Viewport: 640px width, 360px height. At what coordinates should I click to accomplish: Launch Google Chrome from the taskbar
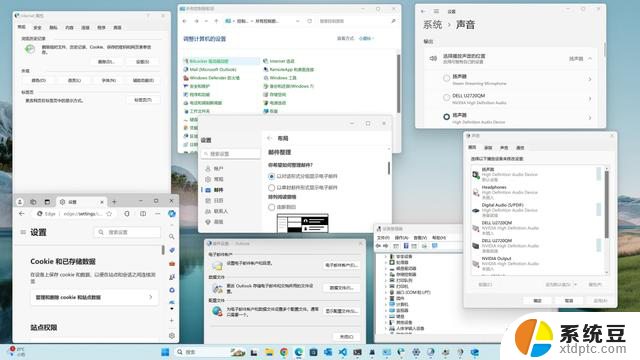[x=284, y=352]
